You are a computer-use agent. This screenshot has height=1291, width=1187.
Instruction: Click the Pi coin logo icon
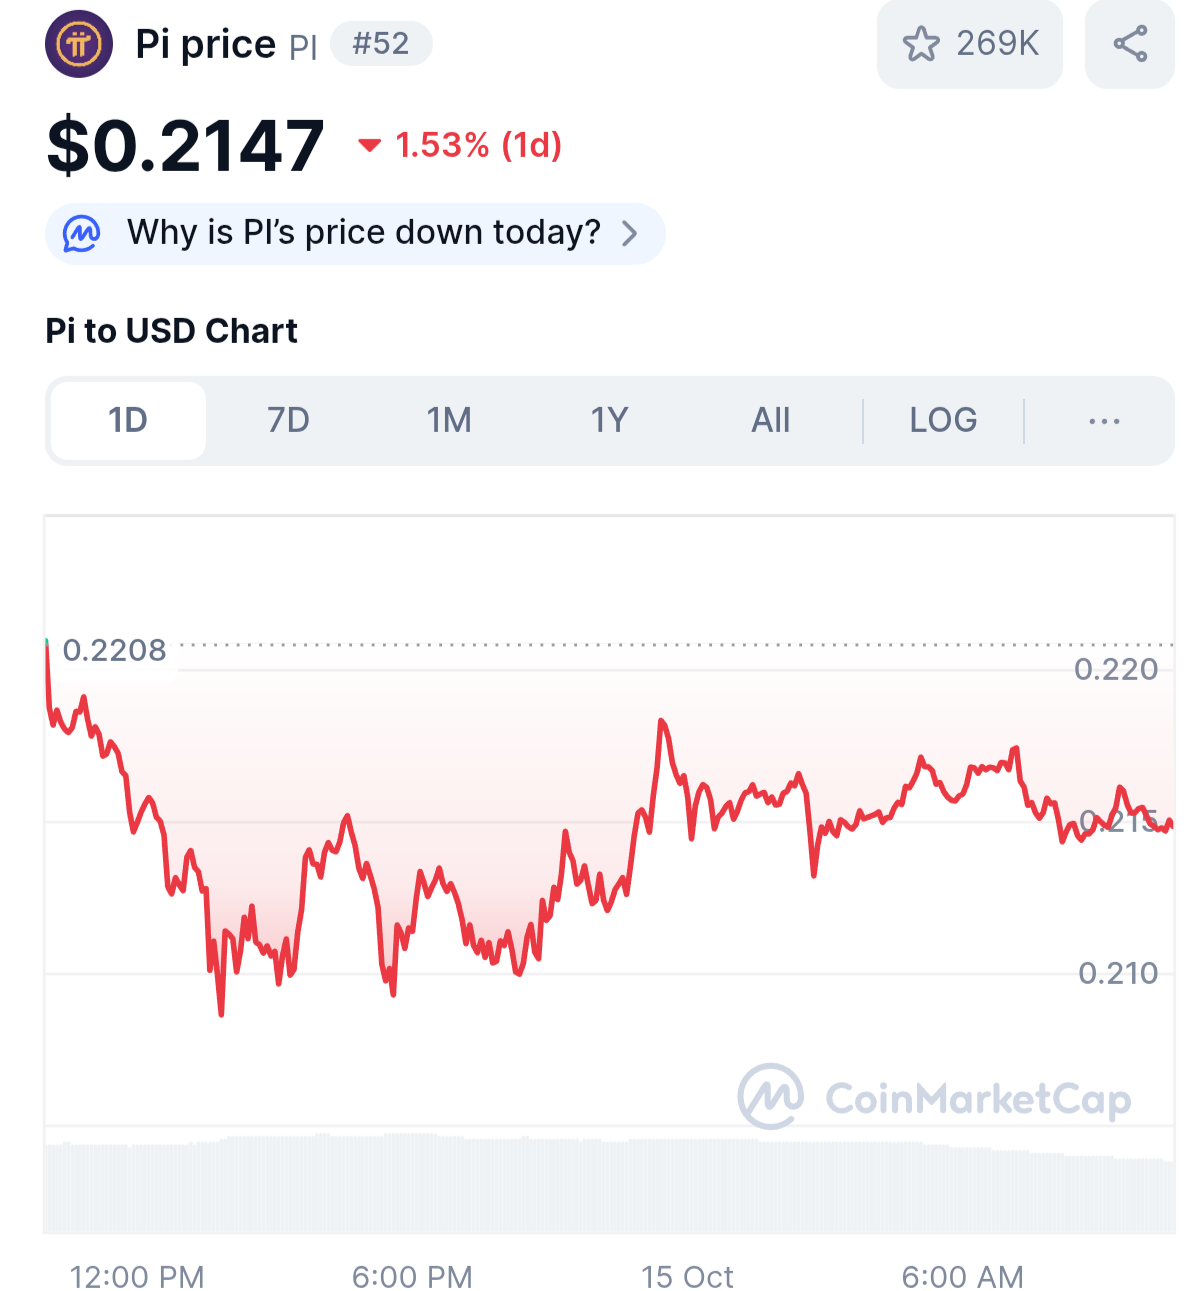coord(79,44)
